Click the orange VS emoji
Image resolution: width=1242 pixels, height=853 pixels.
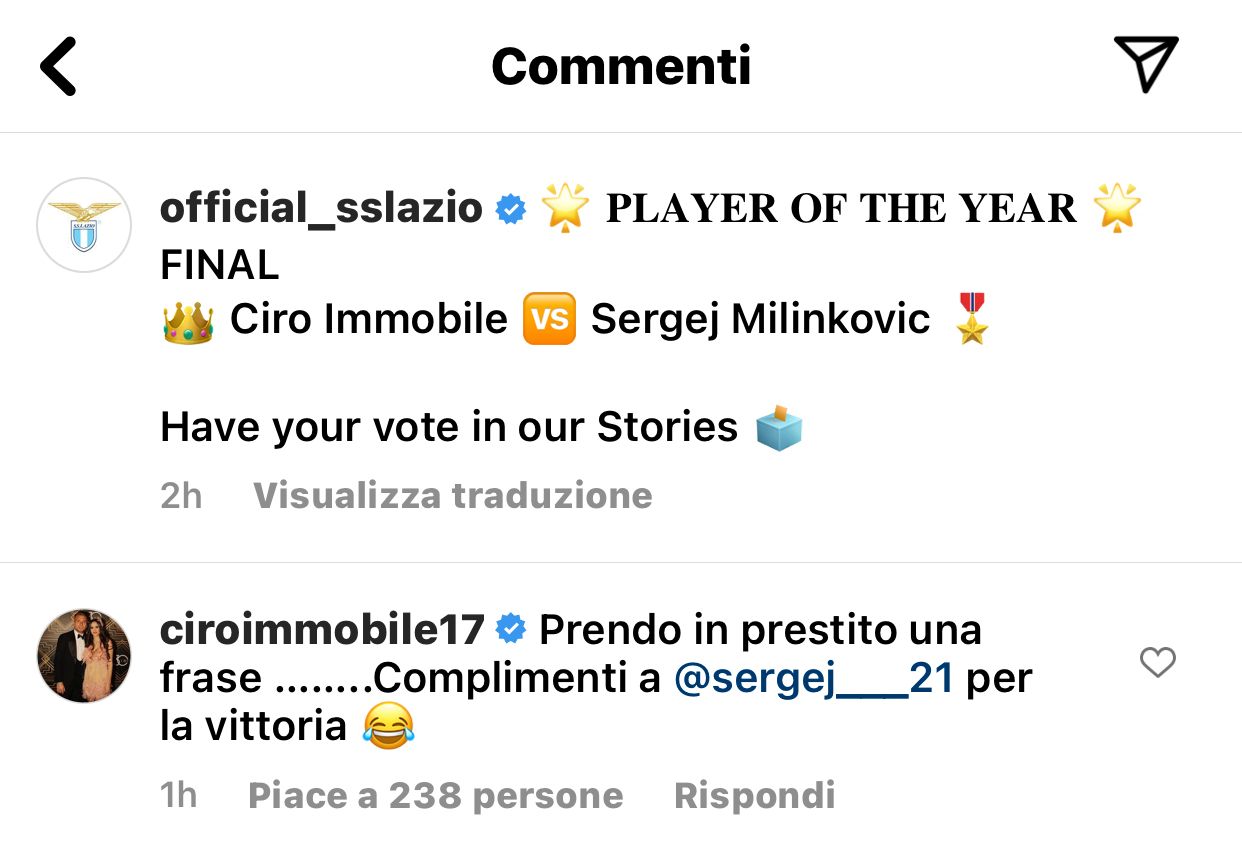coord(549,320)
